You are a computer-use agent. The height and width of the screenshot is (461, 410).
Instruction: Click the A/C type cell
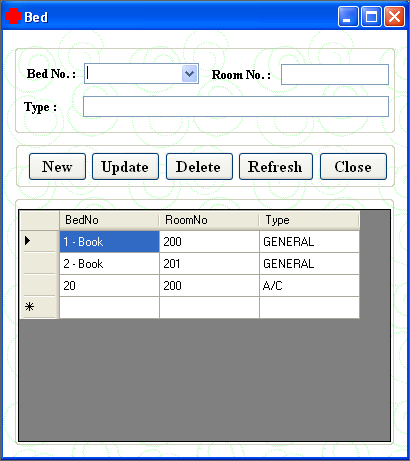(x=309, y=286)
